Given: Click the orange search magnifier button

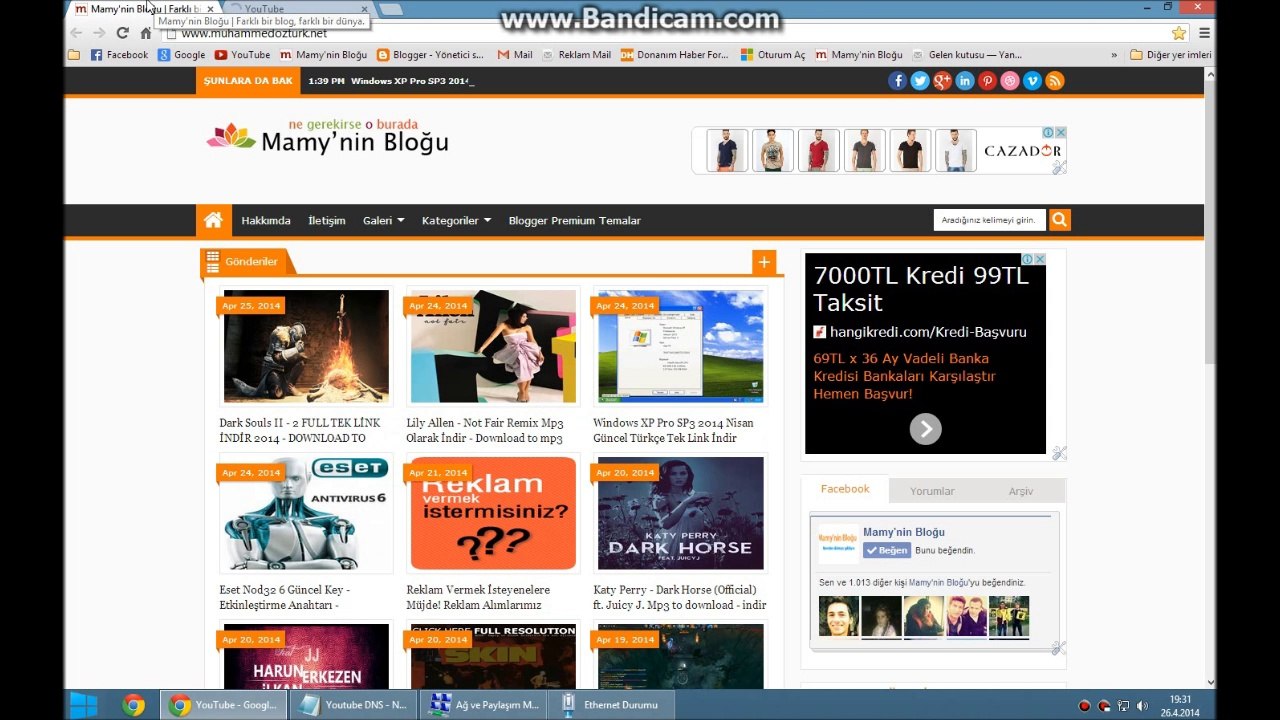Looking at the screenshot, I should coord(1060,220).
